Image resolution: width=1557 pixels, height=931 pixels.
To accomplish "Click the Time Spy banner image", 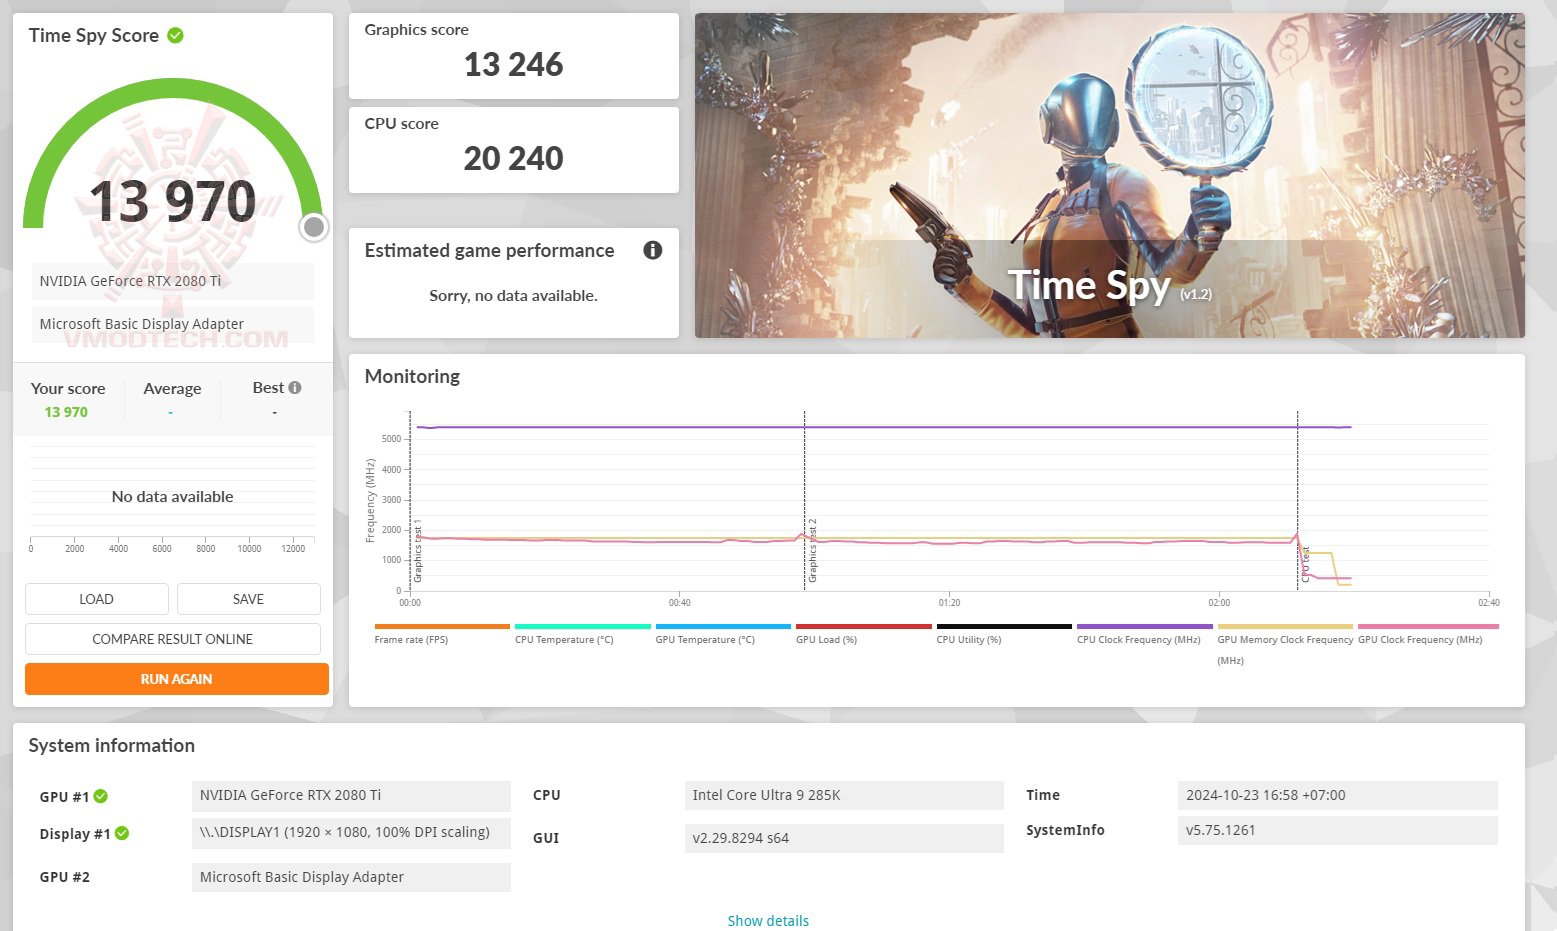I will [1110, 175].
